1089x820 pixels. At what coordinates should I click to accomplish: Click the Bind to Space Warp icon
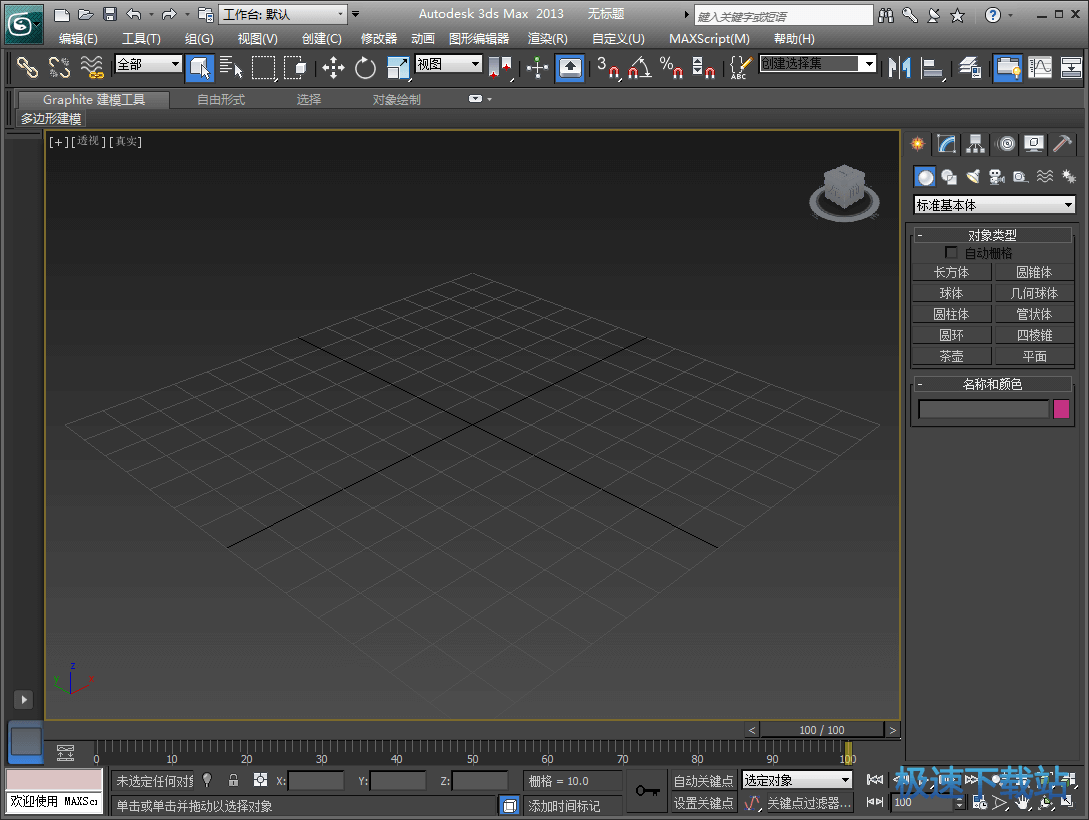92,67
